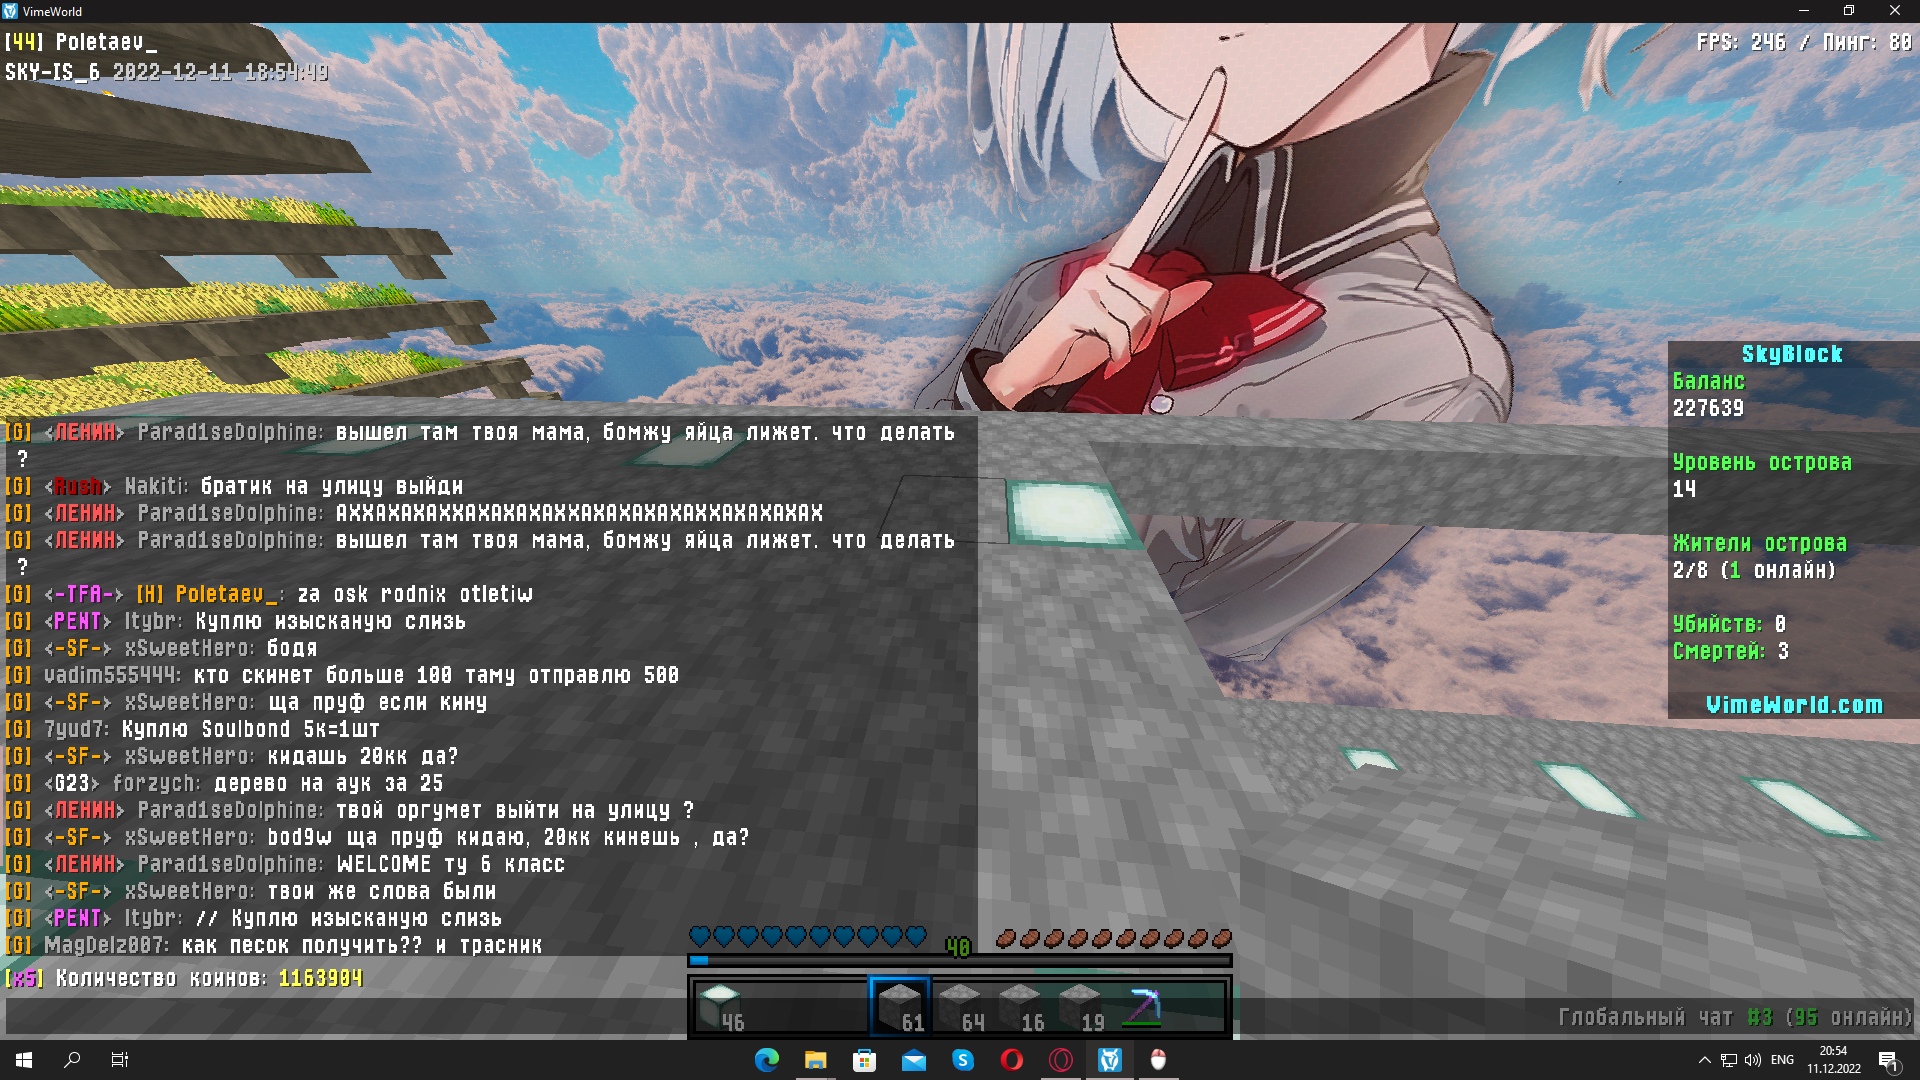The width and height of the screenshot is (1920, 1080).
Task: Select the active stone stack of 61
Action: click(900, 1006)
